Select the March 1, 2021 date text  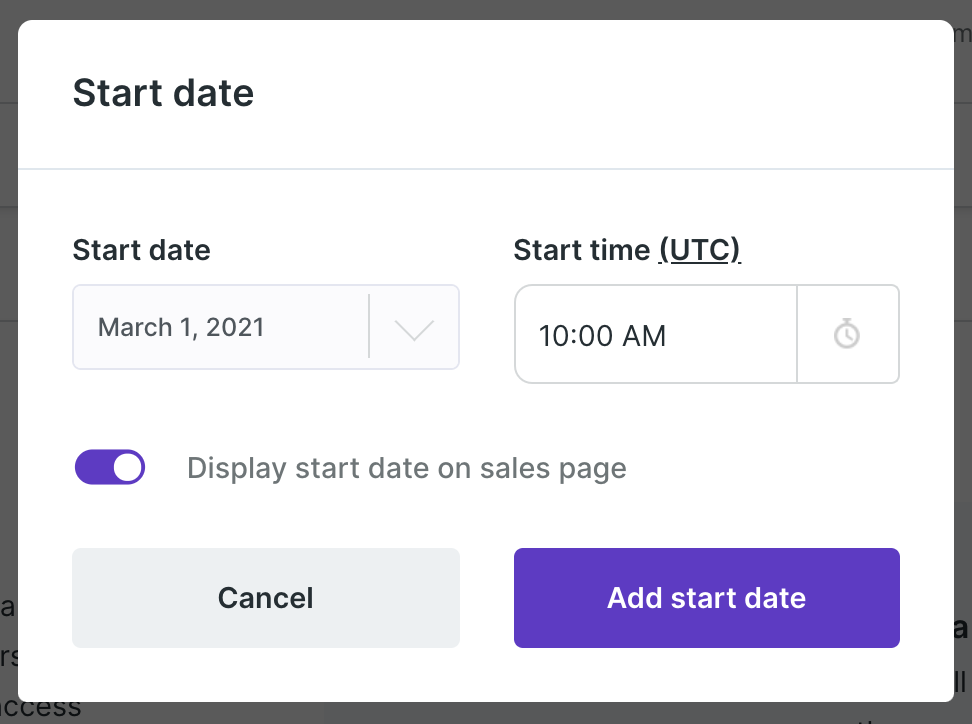pos(180,327)
